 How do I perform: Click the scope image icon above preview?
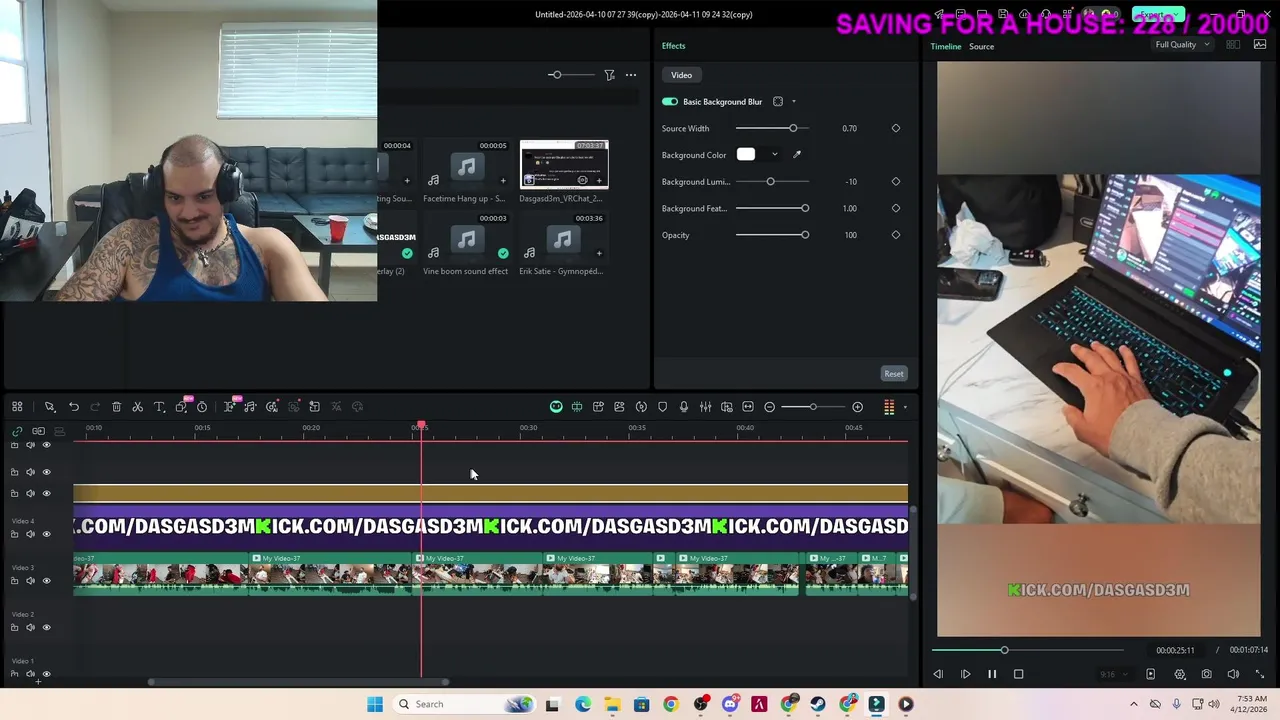1260,45
